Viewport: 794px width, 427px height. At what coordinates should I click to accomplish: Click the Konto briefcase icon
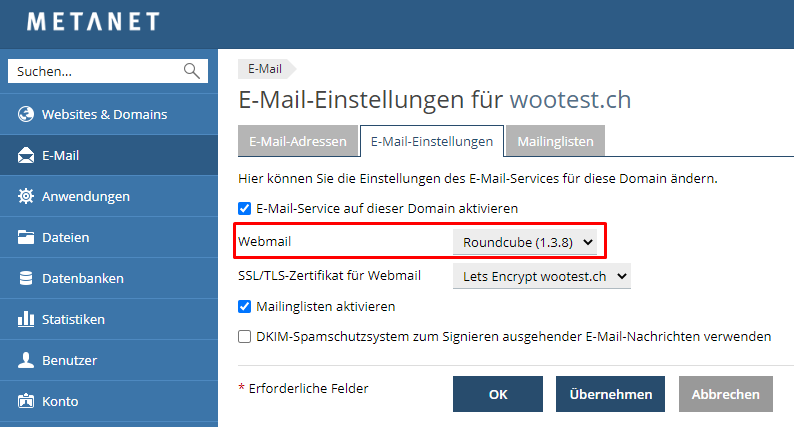[x=26, y=401]
